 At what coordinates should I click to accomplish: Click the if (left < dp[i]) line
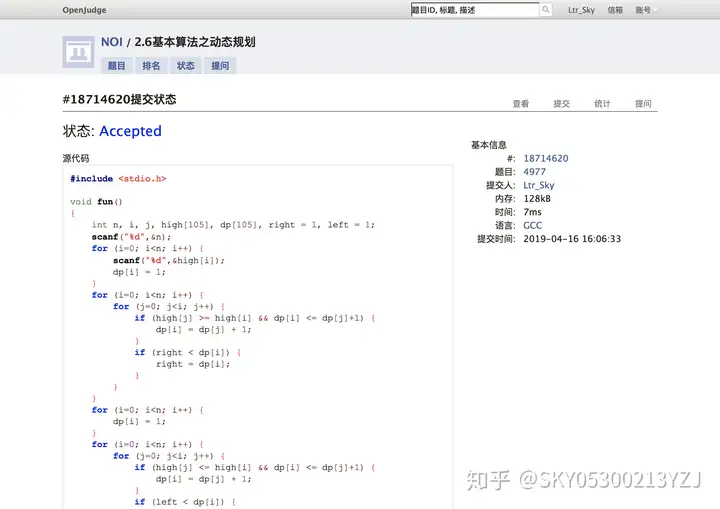pyautogui.click(x=185, y=502)
